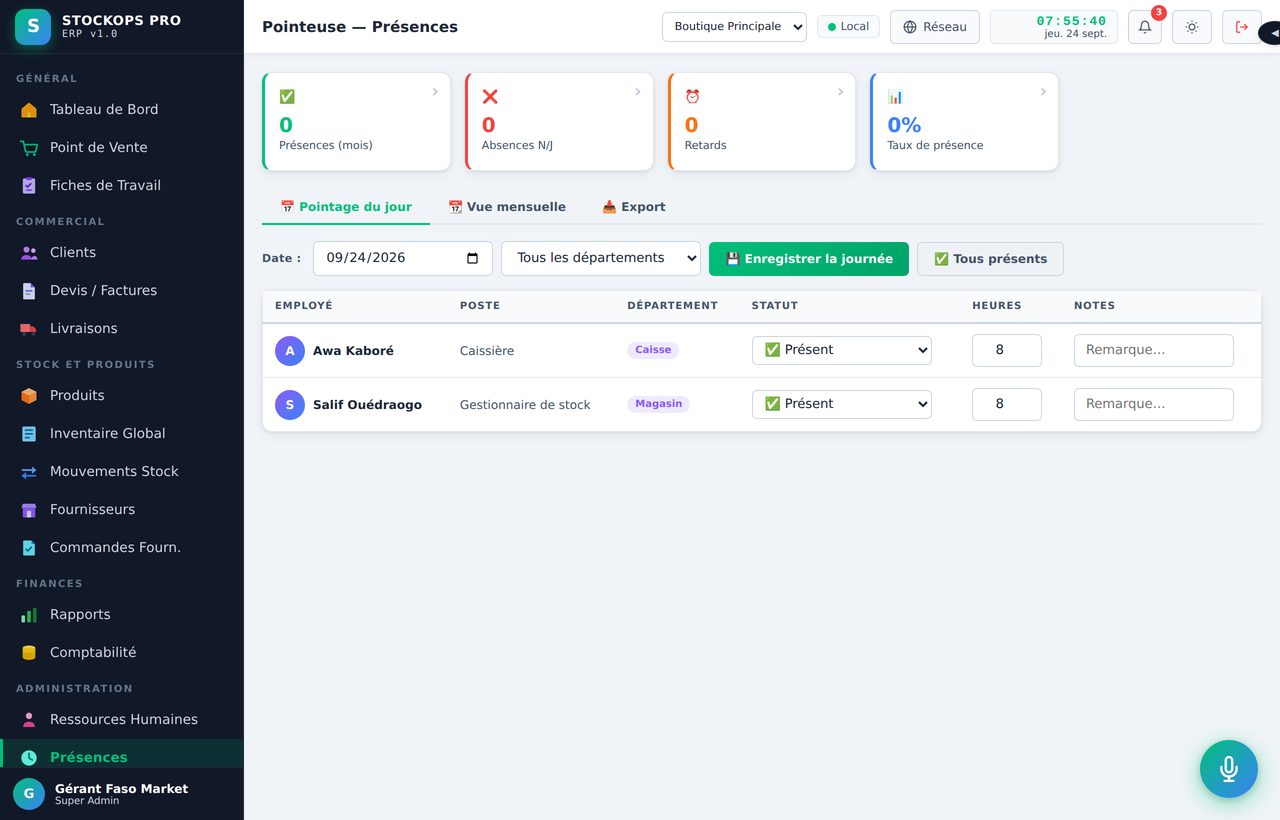Open Ressources Humaines
This screenshot has height=820, width=1280.
tap(122, 719)
